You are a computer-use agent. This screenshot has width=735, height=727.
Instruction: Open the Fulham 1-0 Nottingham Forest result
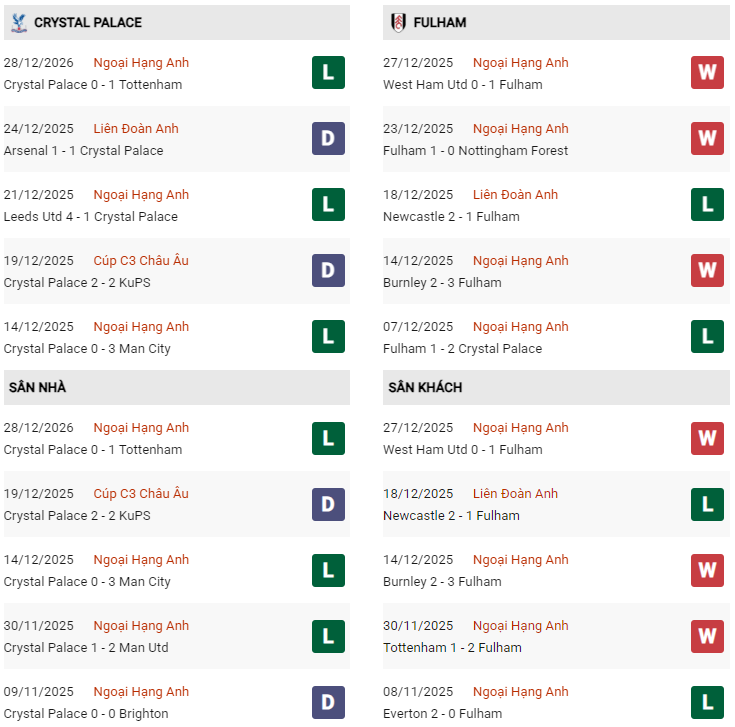[475, 150]
